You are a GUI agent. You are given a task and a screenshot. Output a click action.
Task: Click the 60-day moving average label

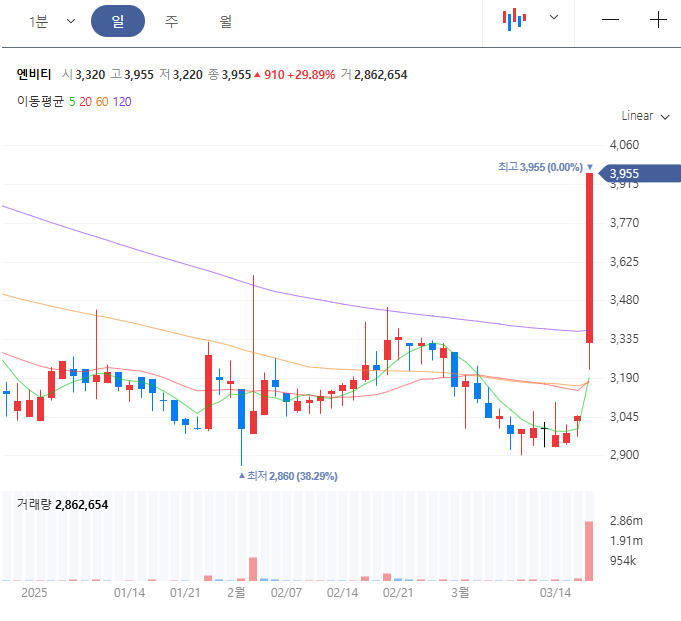click(x=102, y=102)
